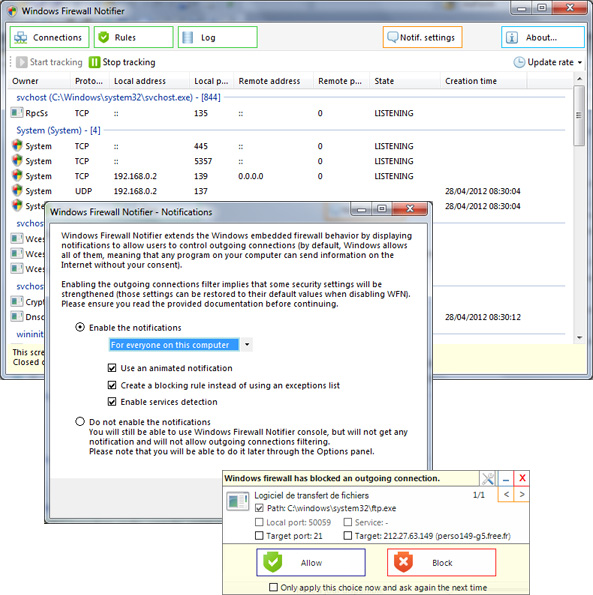Click Start tracking in the toolbar
Image resolution: width=593 pixels, height=595 pixels.
click(49, 62)
